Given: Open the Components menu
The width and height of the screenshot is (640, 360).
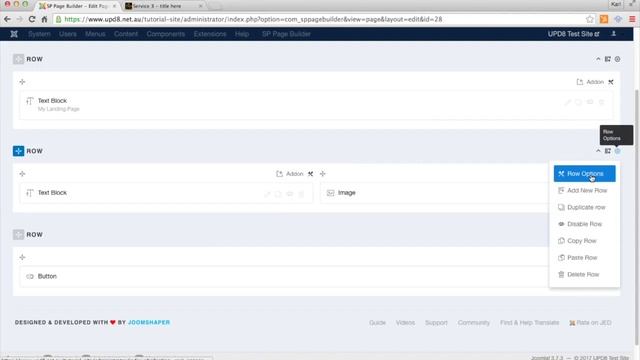Looking at the screenshot, I should point(166,34).
